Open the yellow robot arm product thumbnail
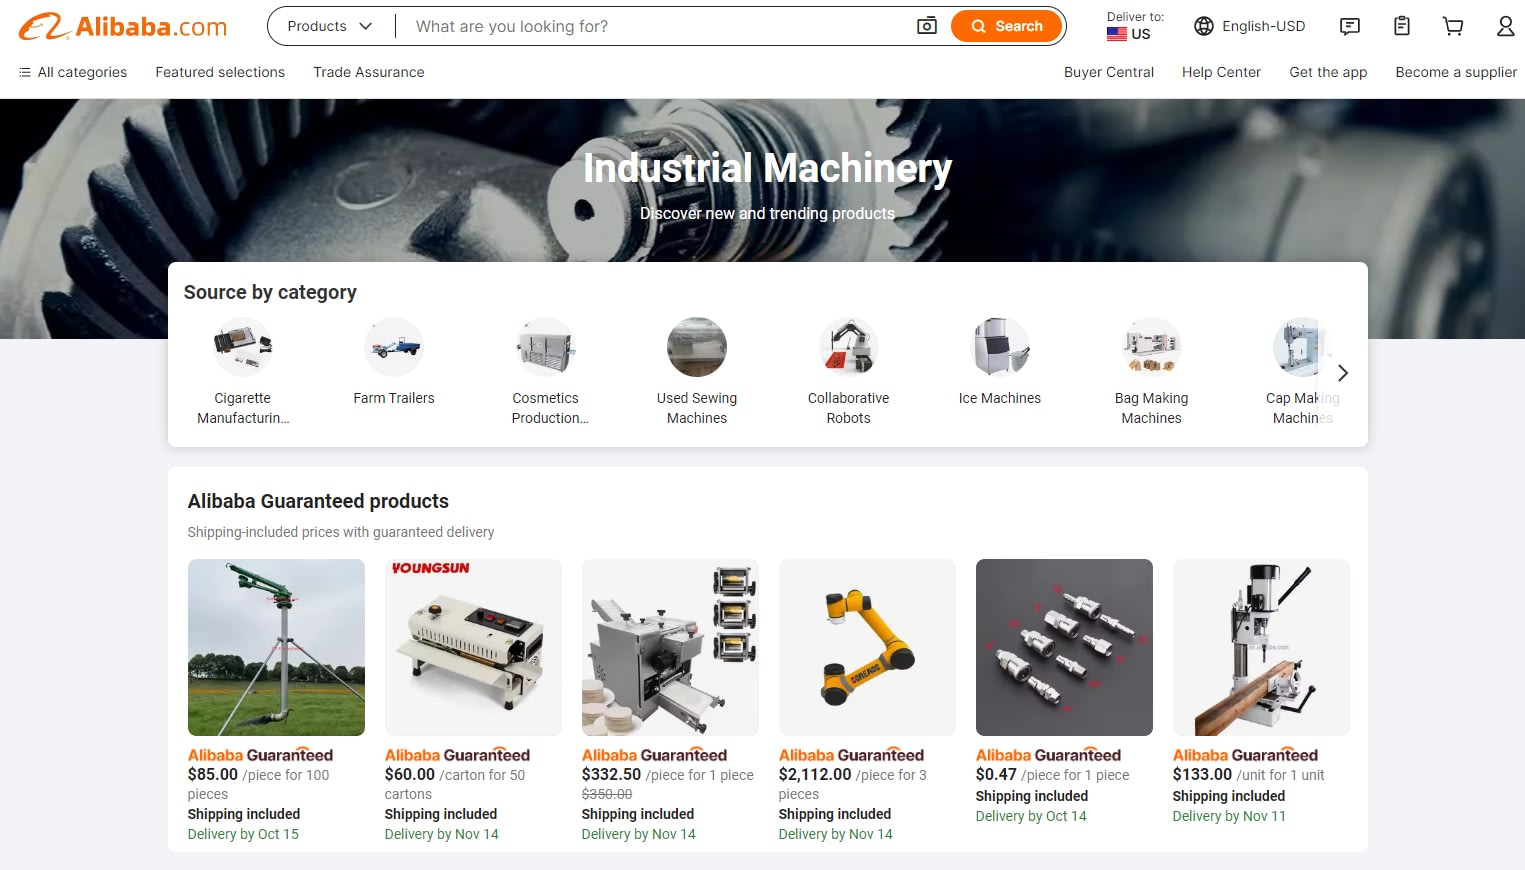The image size is (1525, 870). 867,647
